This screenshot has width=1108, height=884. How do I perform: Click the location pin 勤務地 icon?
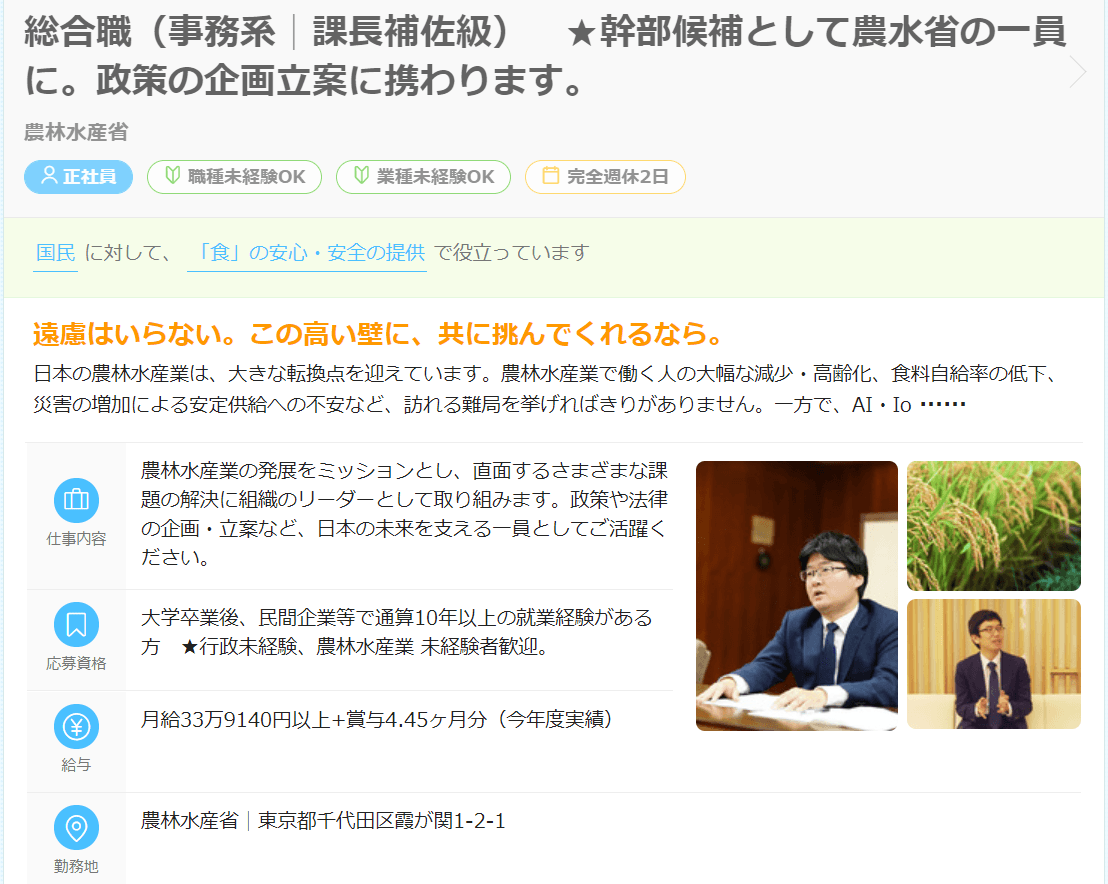click(x=76, y=827)
